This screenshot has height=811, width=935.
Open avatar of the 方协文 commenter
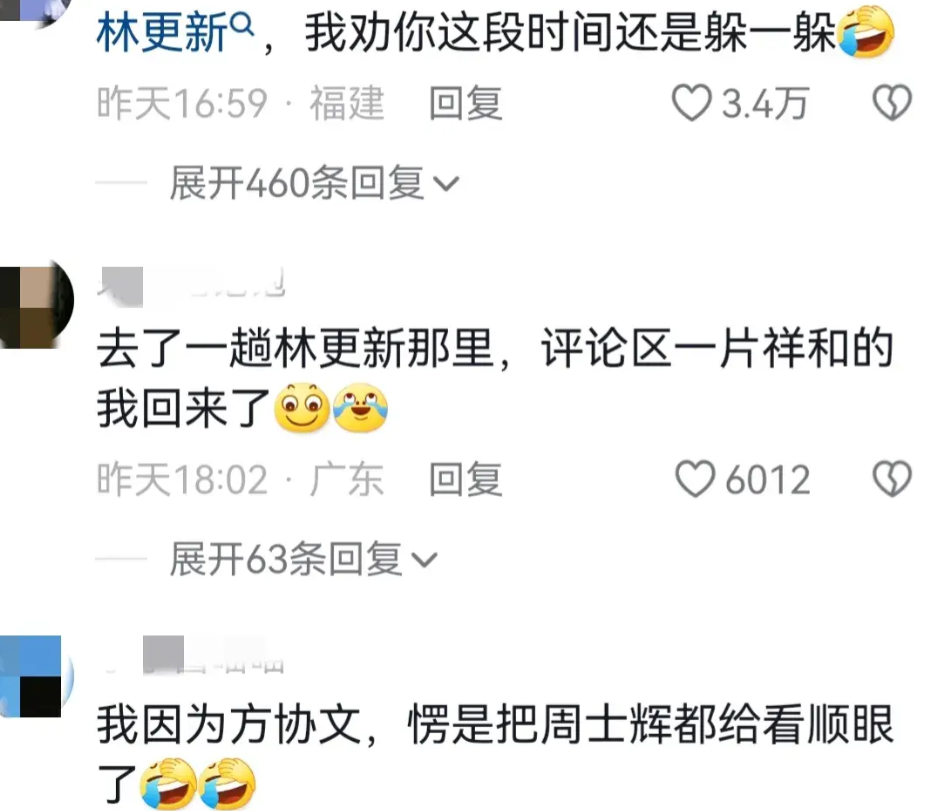point(36,676)
